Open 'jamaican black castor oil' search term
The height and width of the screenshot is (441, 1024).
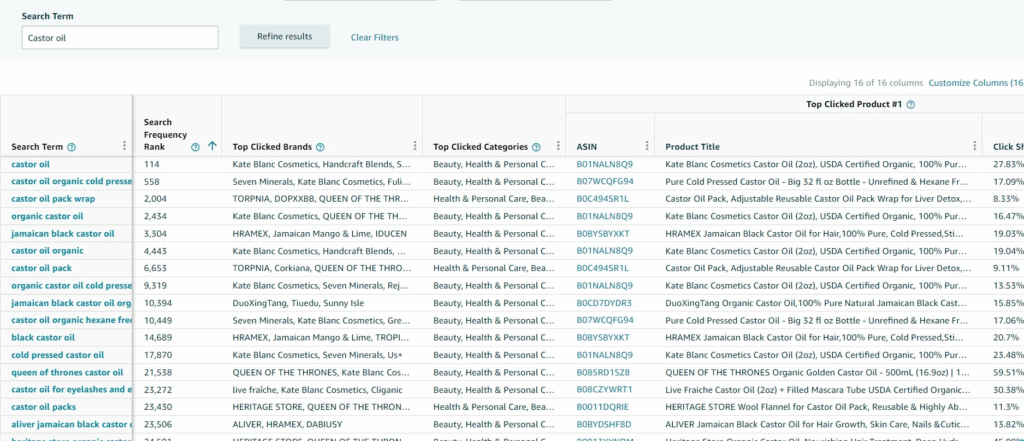pyautogui.click(x=63, y=233)
